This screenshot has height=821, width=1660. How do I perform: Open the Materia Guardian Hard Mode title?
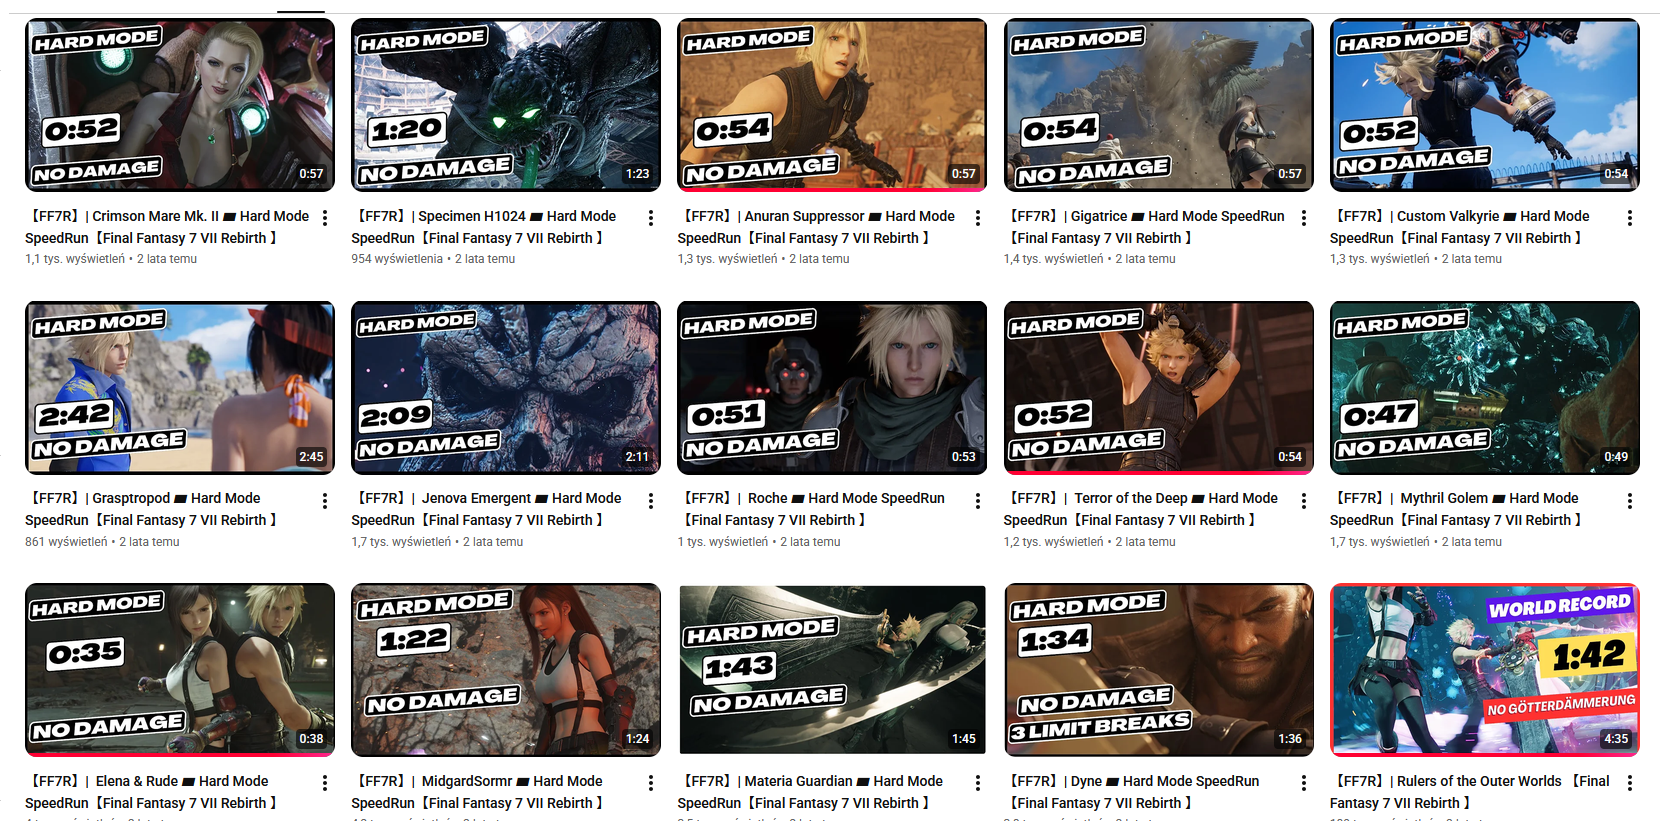pos(810,792)
